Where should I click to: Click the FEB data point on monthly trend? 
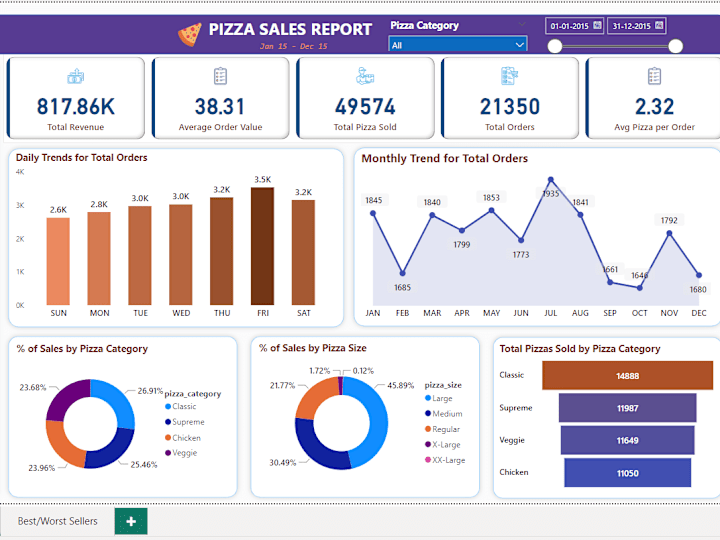403,273
